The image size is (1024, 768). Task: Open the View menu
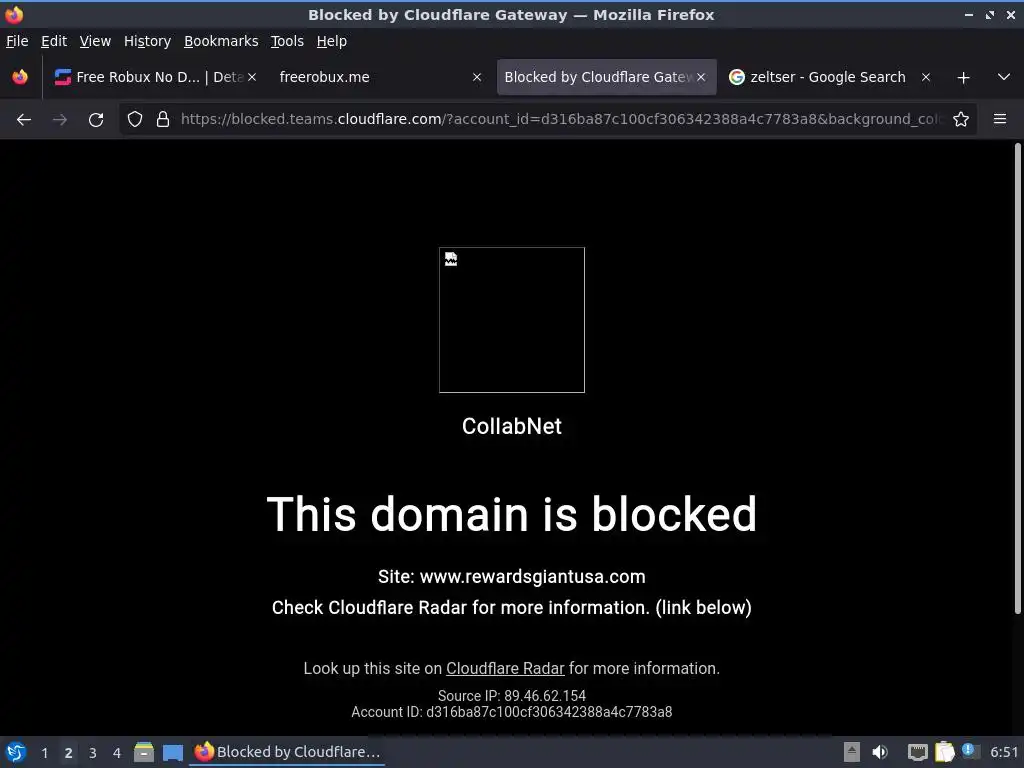tap(95, 41)
